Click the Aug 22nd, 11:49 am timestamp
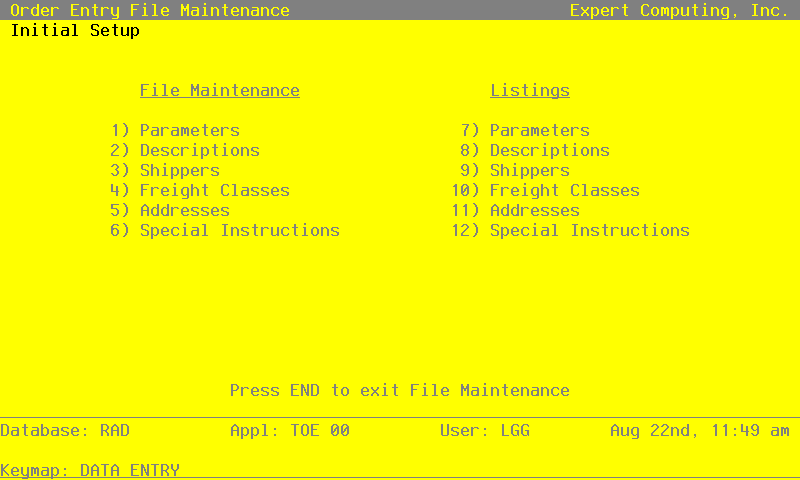 (x=700, y=431)
